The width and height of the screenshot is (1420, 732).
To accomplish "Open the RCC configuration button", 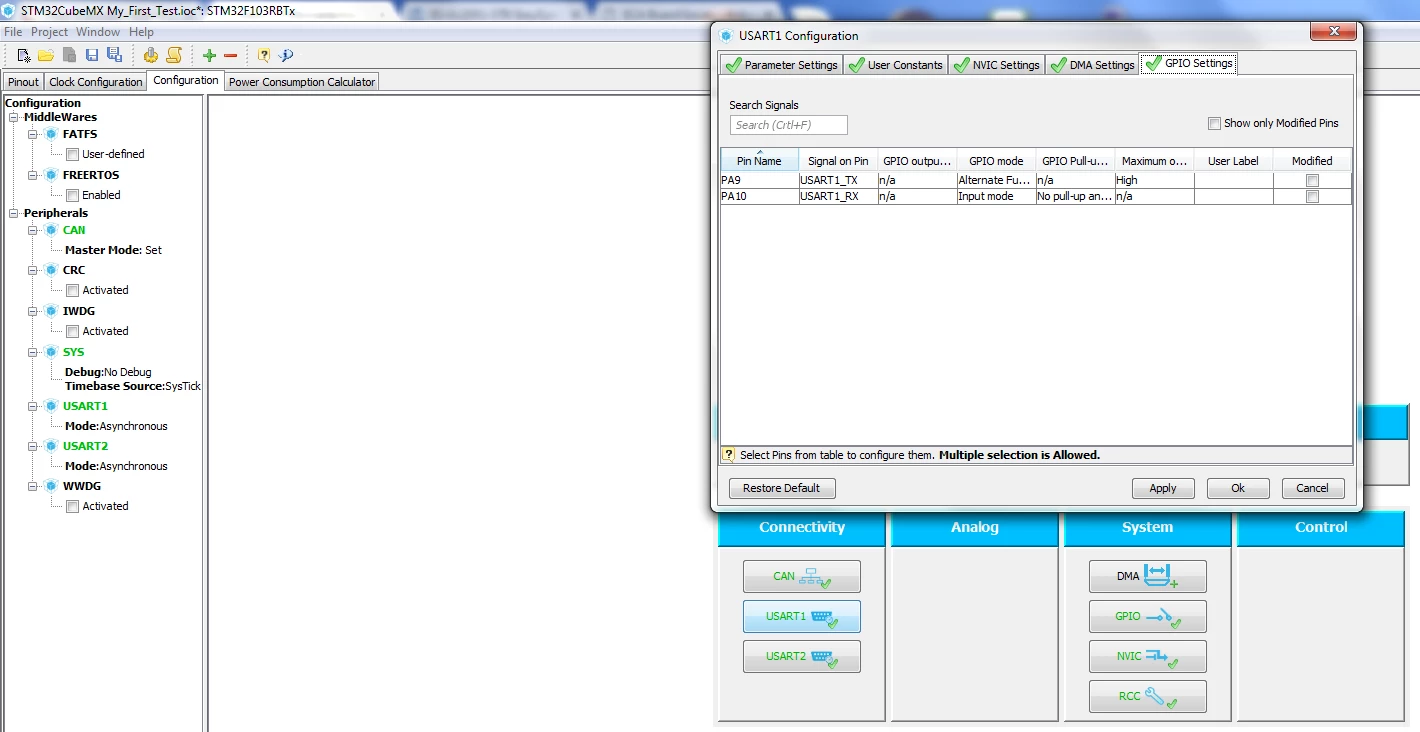I will (x=1147, y=697).
